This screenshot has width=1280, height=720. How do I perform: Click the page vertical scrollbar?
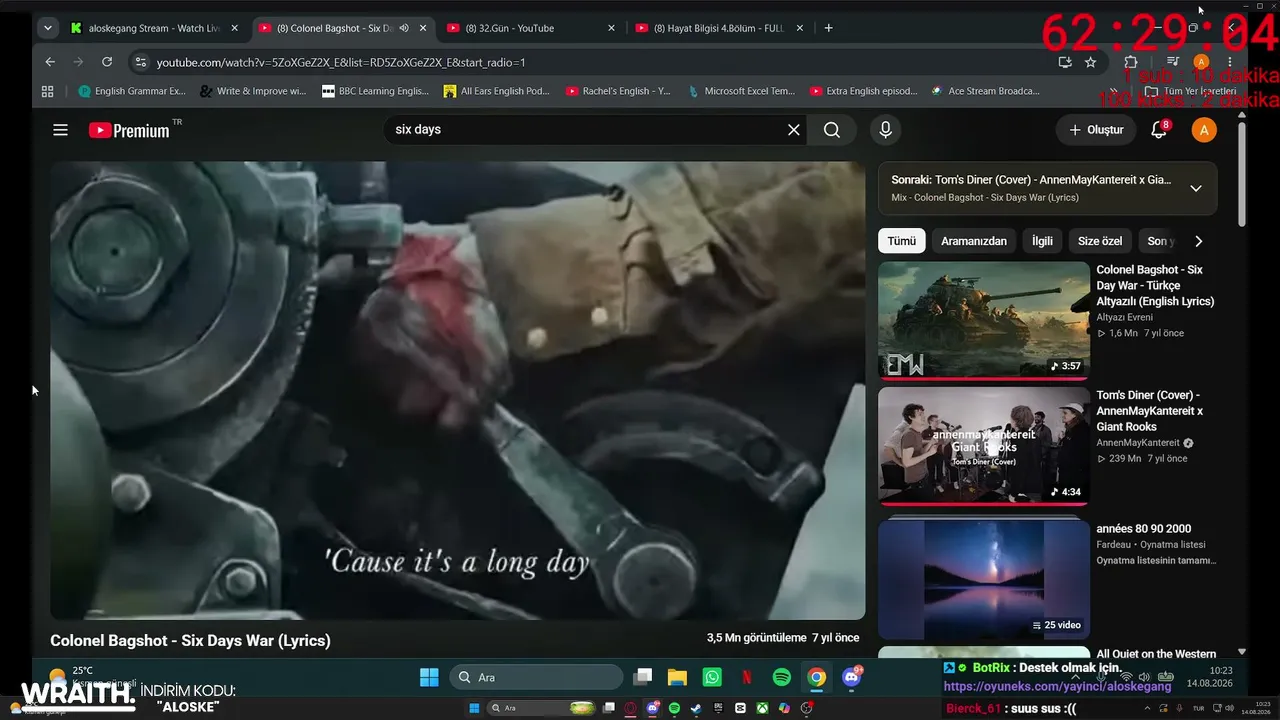click(1242, 175)
